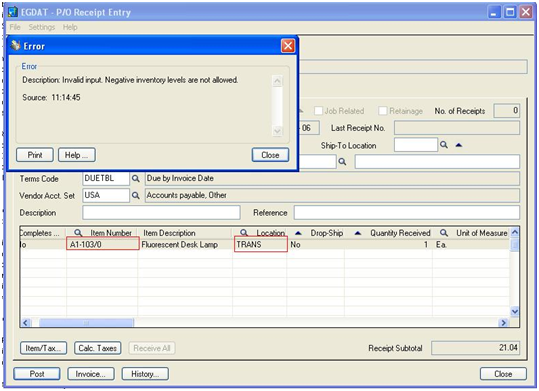Viewport: 539px width, 391px height.
Task: Click Close button in the Error dialog
Action: click(x=270, y=155)
